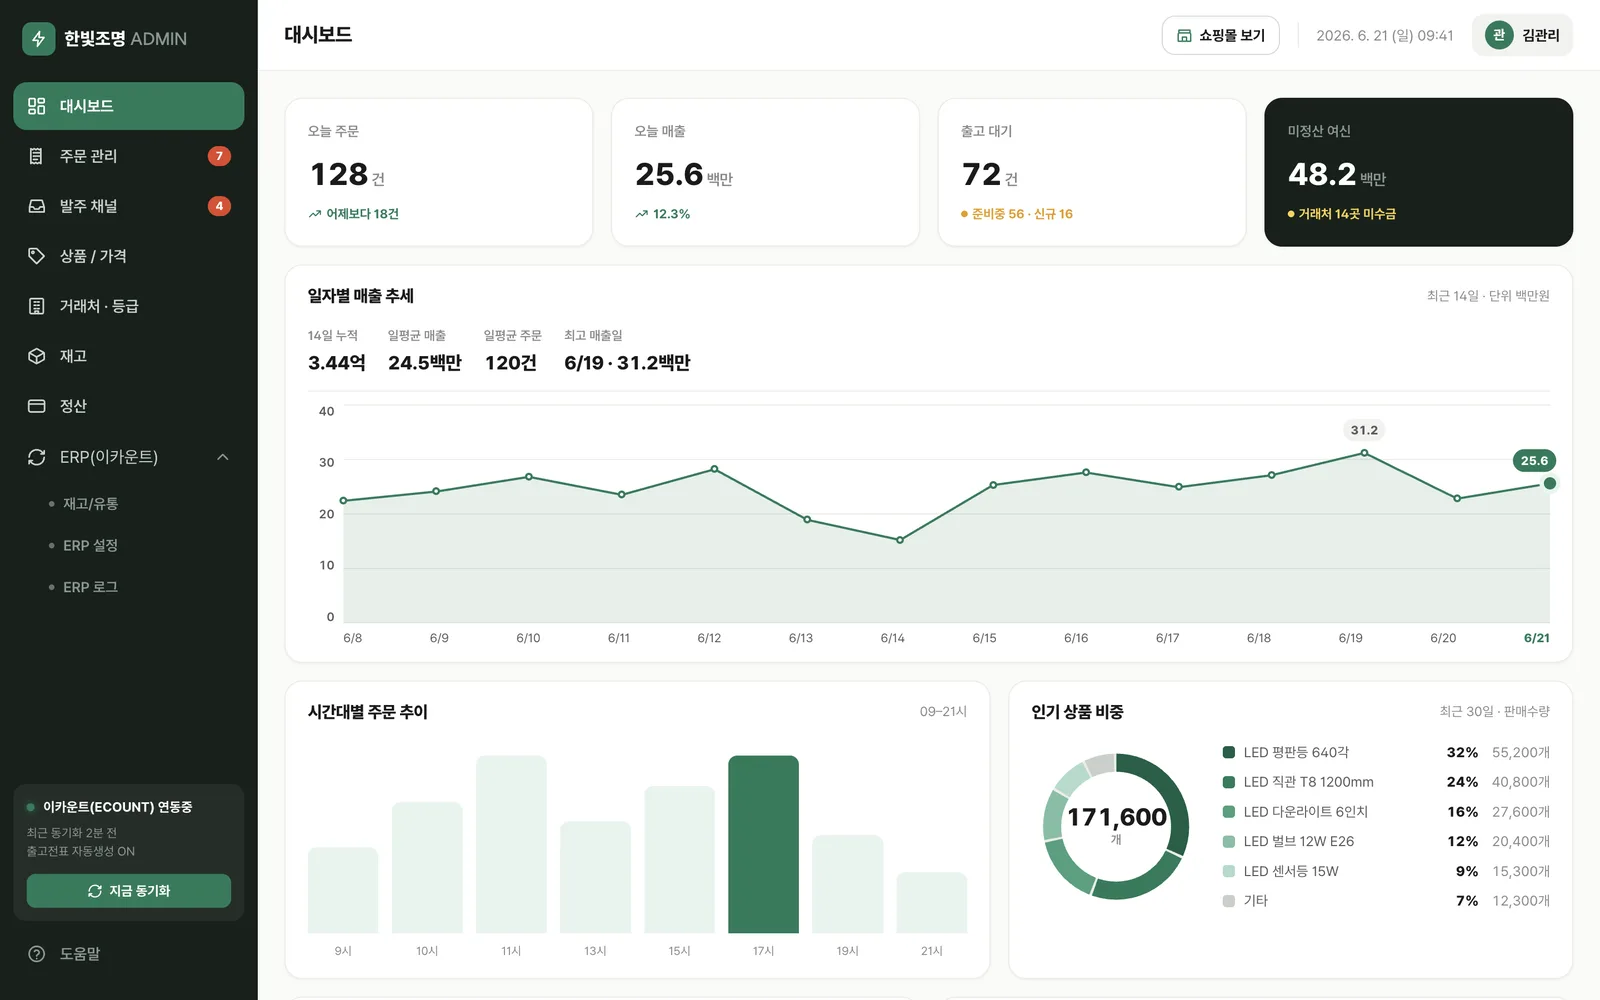Click the 발주 채널 inbox icon
The width and height of the screenshot is (1600, 1000).
pyautogui.click(x=37, y=206)
